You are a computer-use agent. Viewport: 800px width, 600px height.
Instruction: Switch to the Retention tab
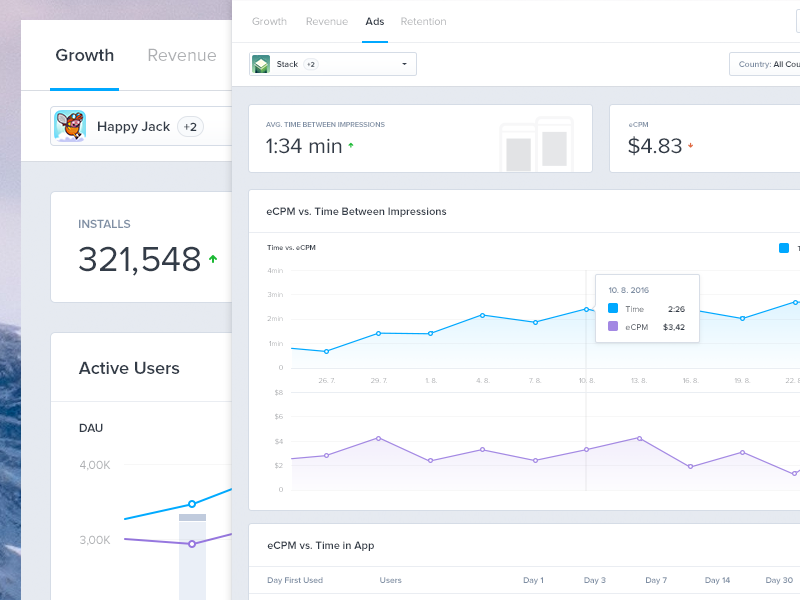[x=423, y=21]
